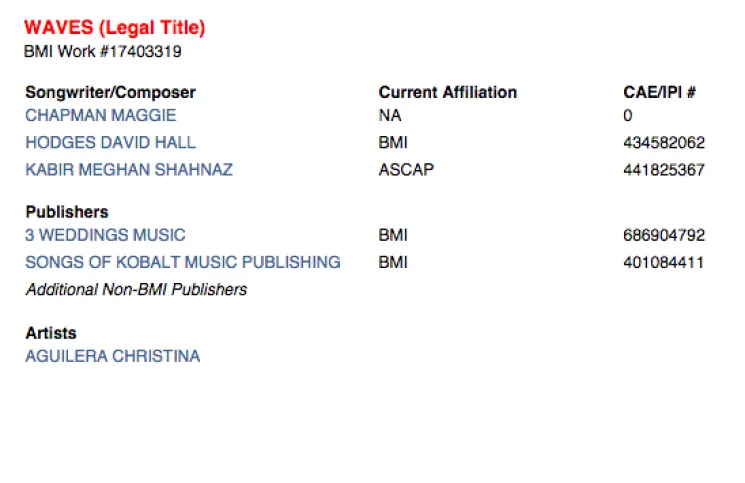
Task: Click the KABIR MEGHAN SHAHNAZ link
Action: (x=129, y=170)
